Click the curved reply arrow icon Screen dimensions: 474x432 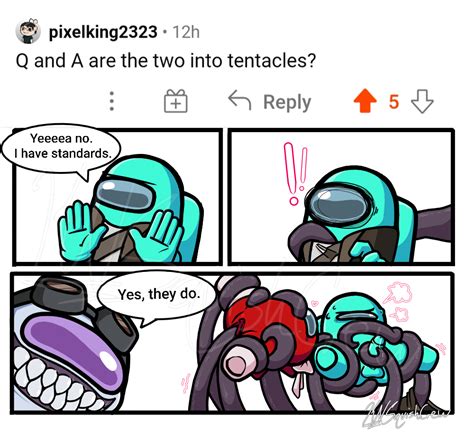[239, 100]
